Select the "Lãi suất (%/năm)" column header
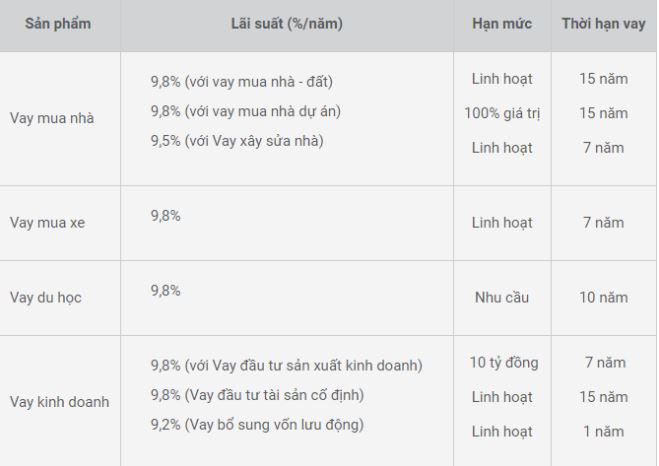659x466 pixels. (286, 23)
